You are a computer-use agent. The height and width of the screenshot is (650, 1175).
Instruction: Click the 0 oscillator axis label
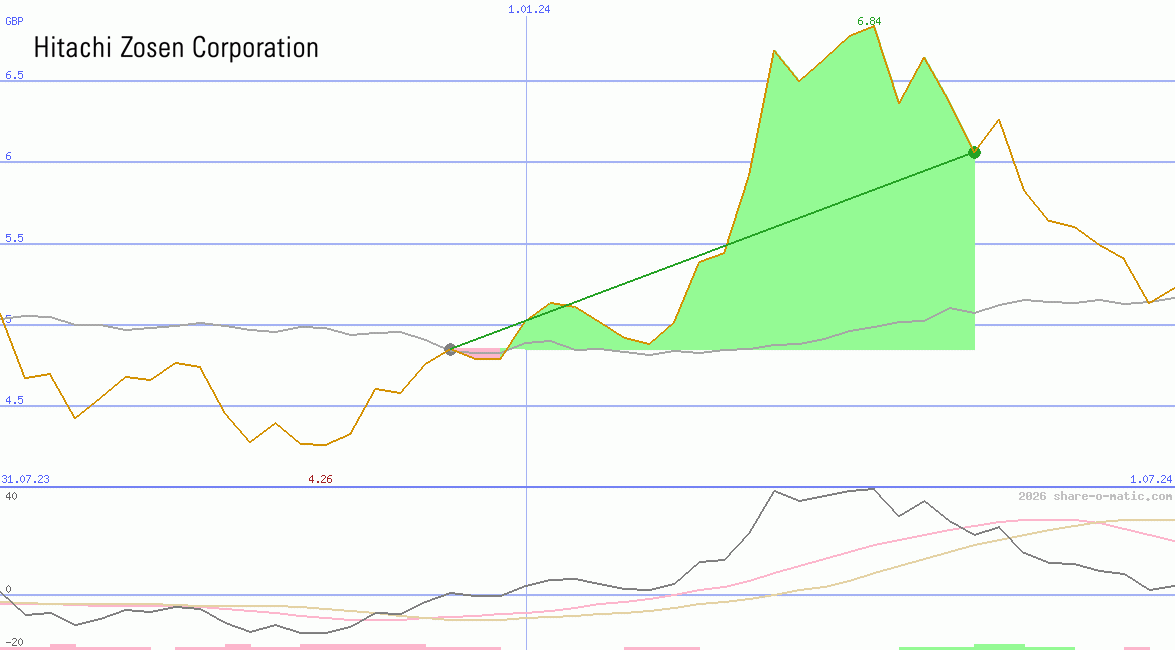(x=8, y=589)
